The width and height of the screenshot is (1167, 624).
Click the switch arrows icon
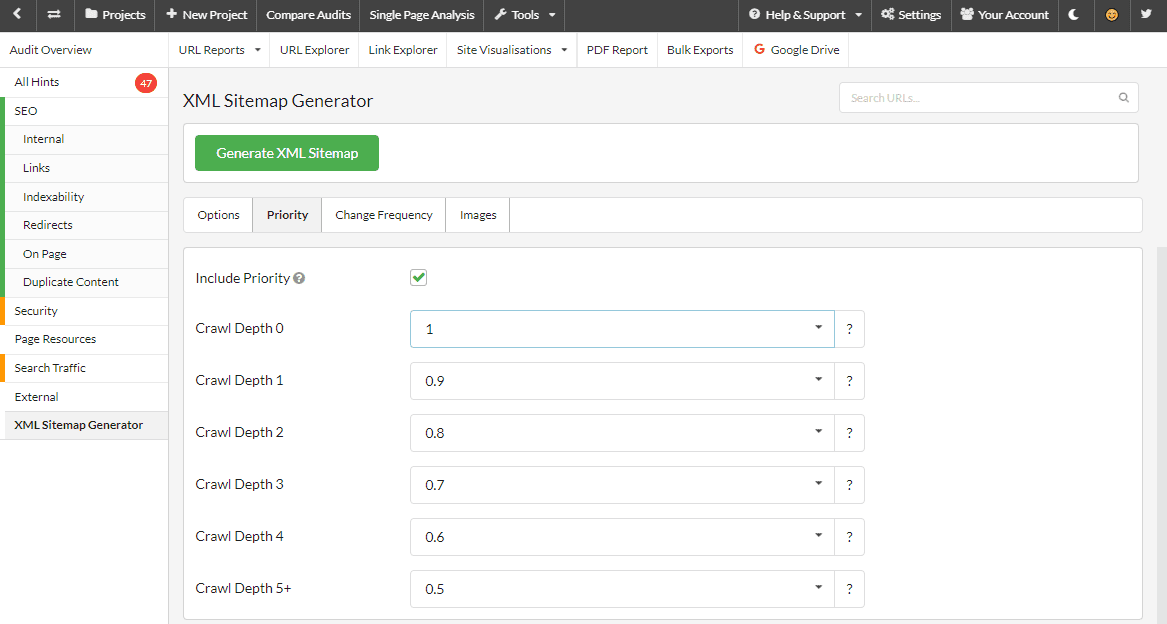point(54,14)
